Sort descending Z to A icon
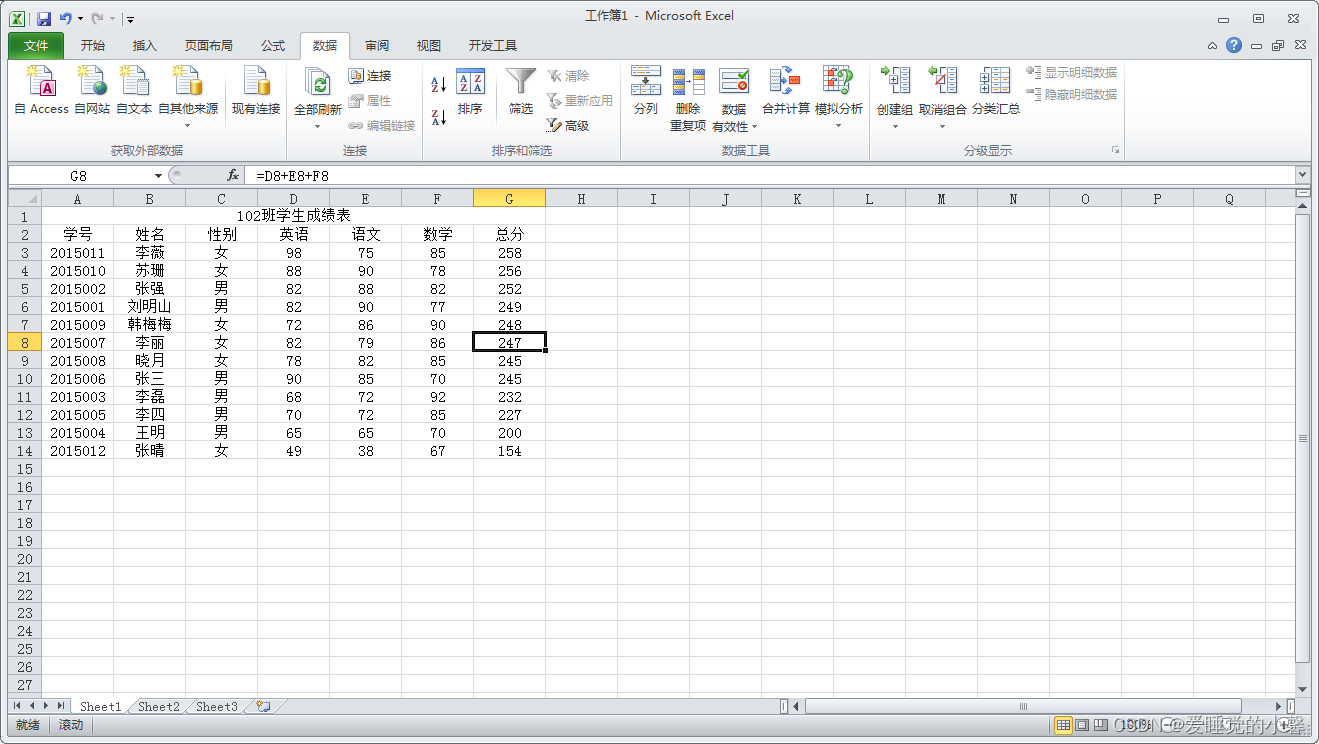 click(438, 117)
